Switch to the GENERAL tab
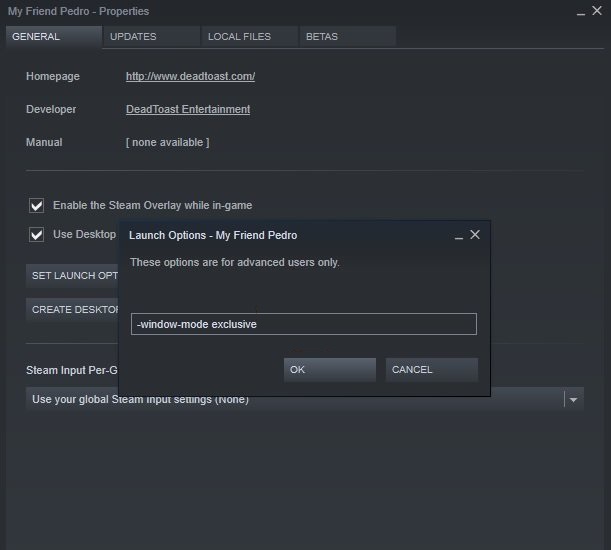Image resolution: width=611 pixels, height=550 pixels. (54, 37)
